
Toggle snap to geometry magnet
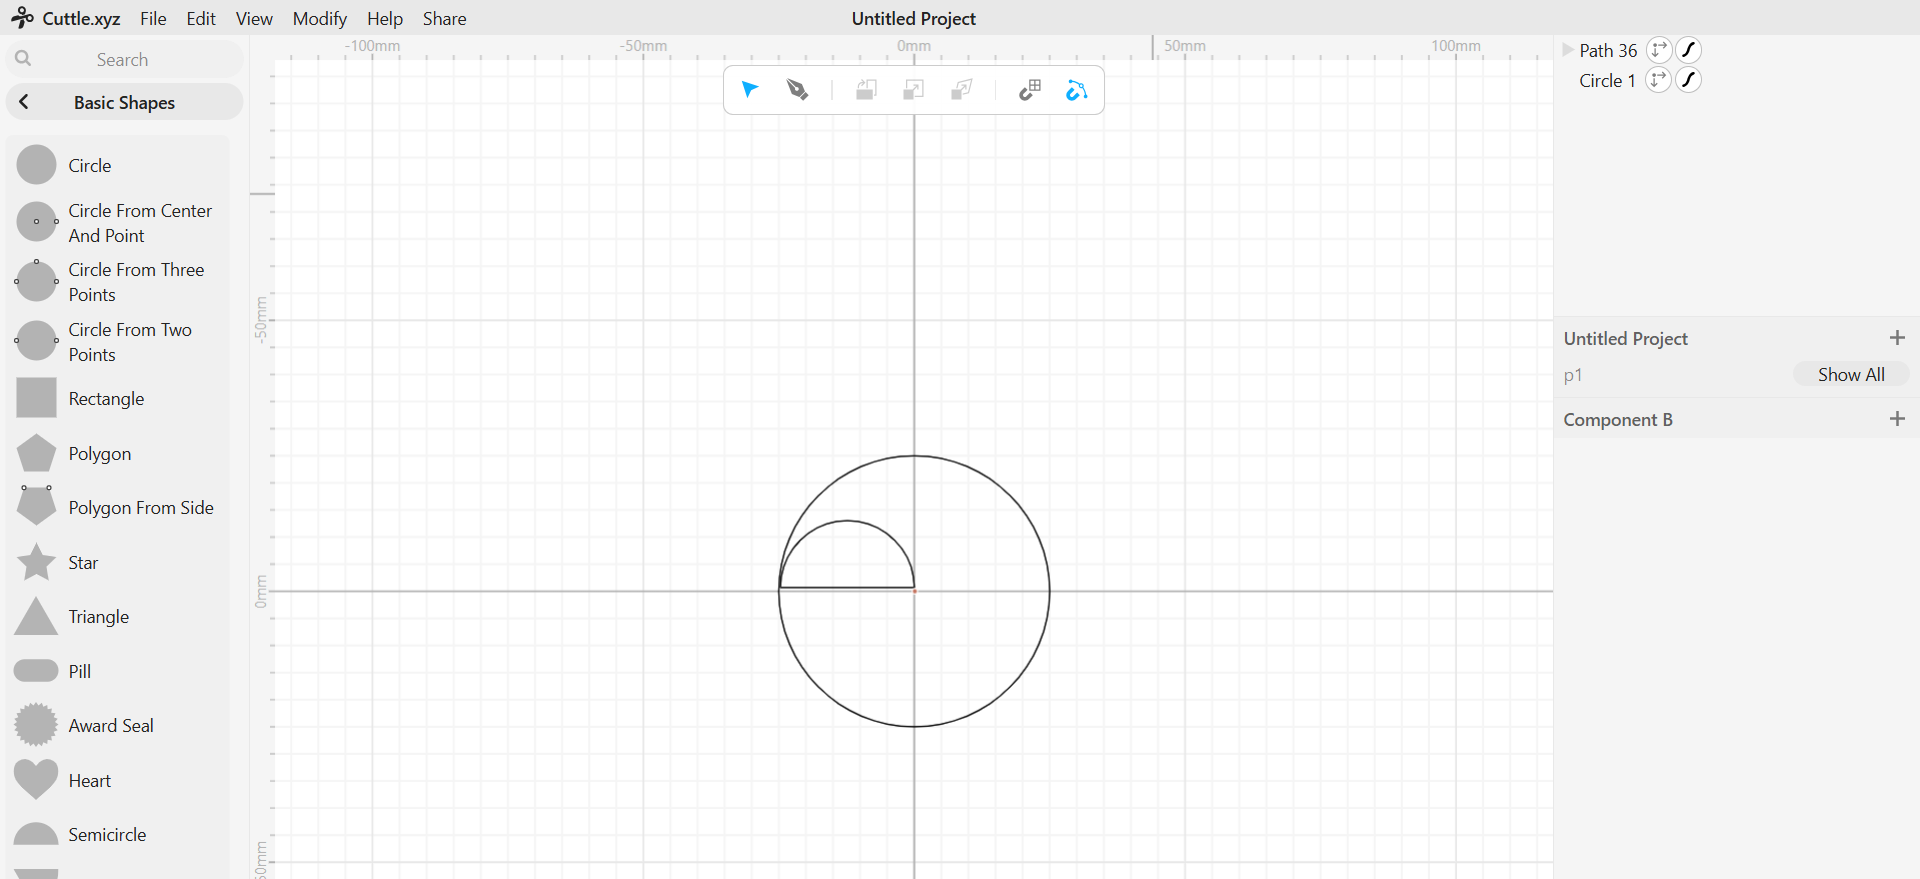pos(1076,90)
